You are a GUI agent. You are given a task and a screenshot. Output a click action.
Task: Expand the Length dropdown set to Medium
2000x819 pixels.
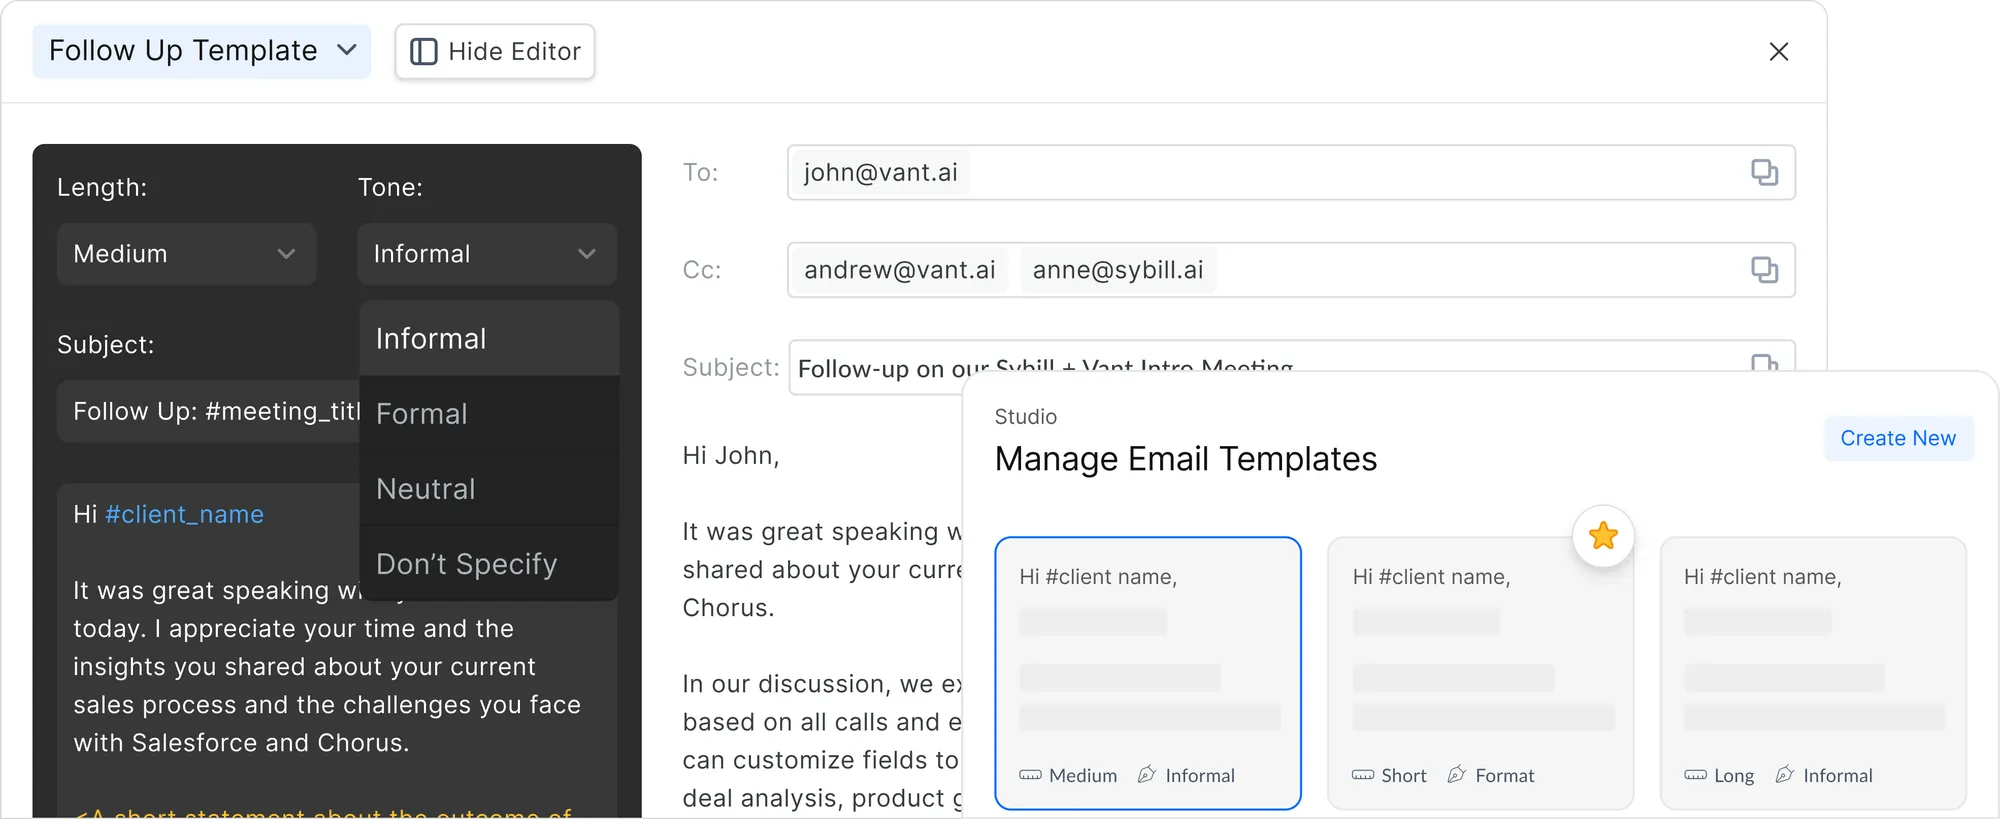pos(187,254)
